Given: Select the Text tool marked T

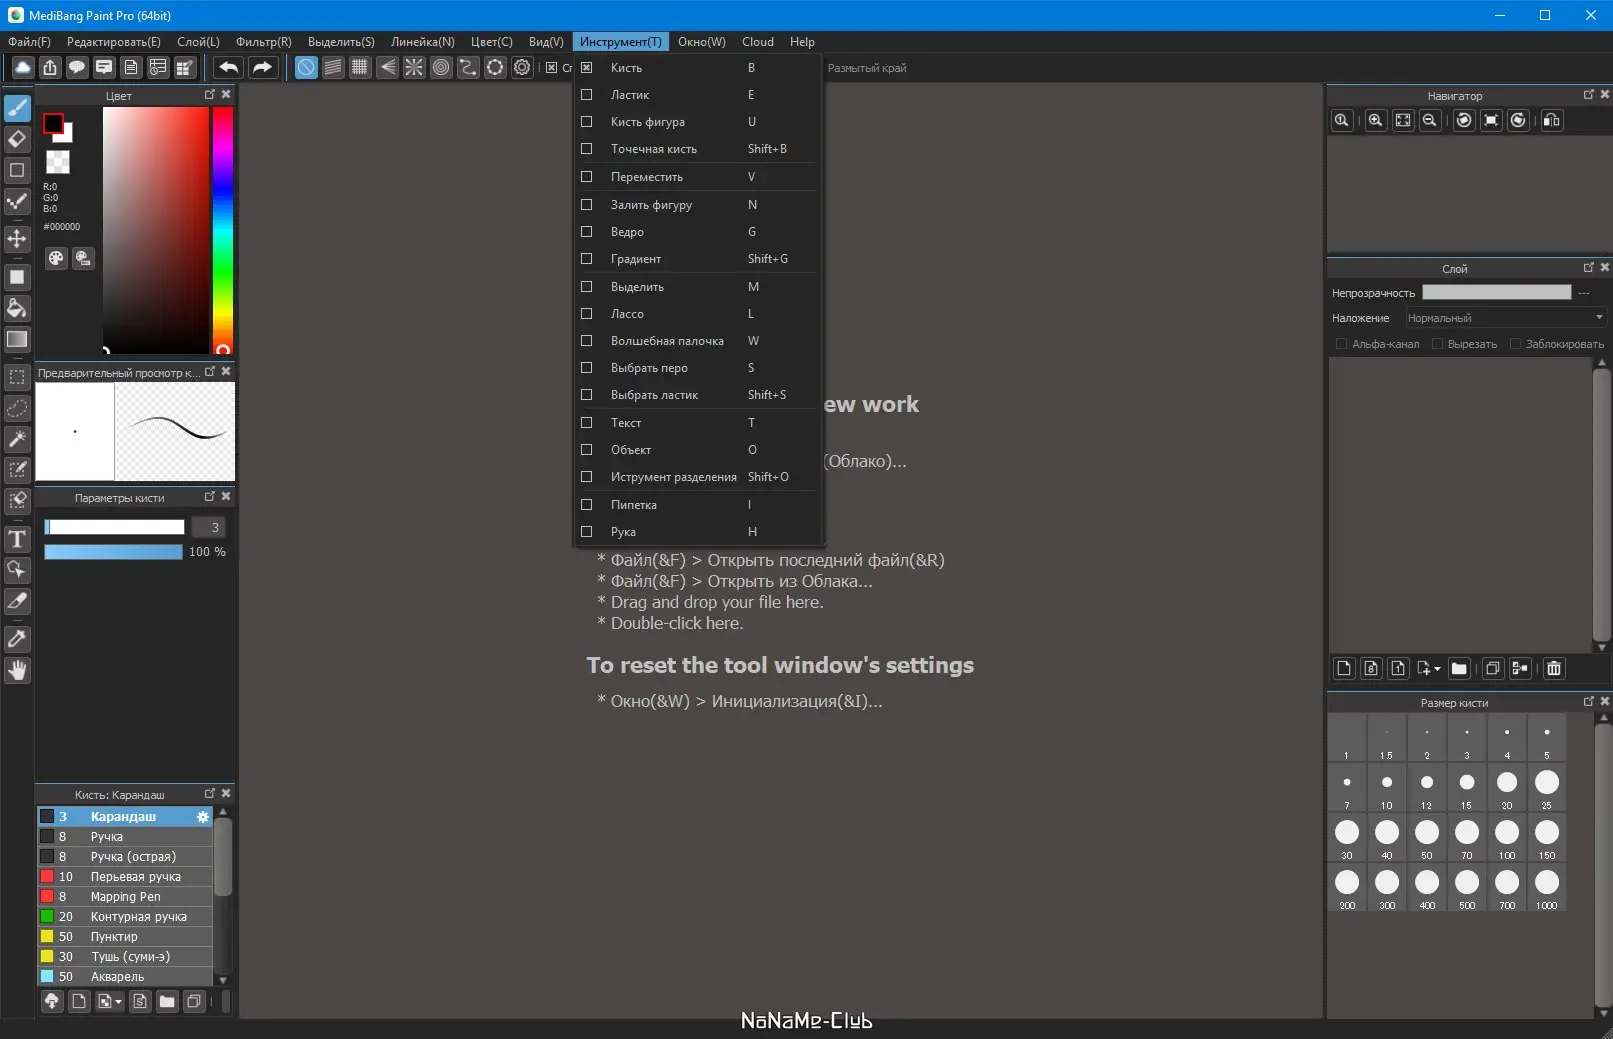Looking at the screenshot, I should point(17,539).
